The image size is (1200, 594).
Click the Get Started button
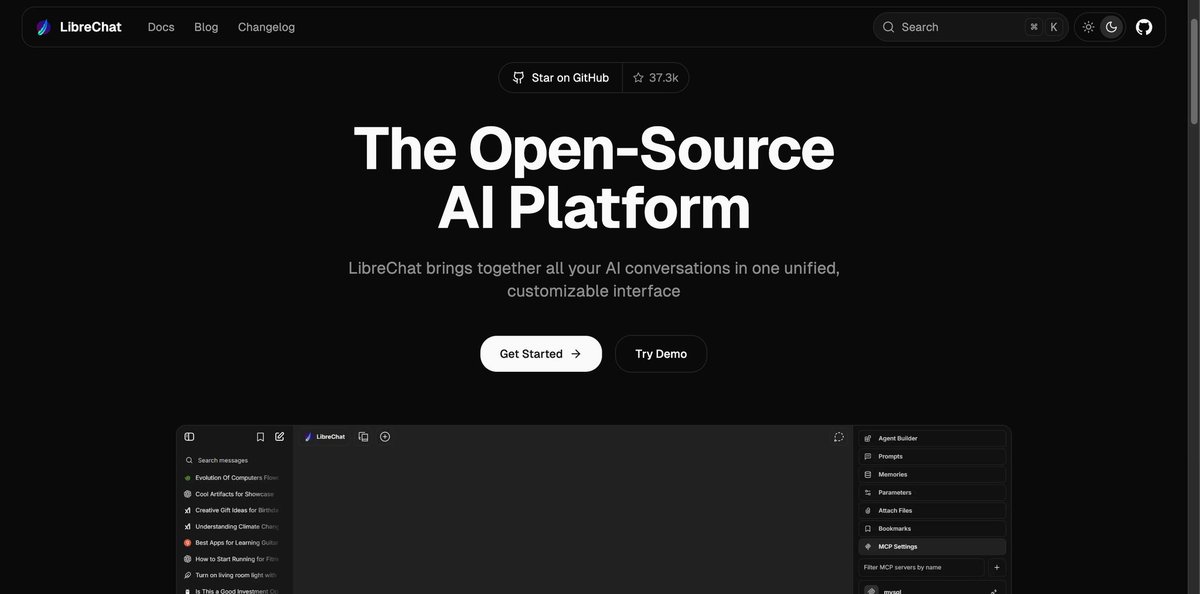[x=541, y=354]
